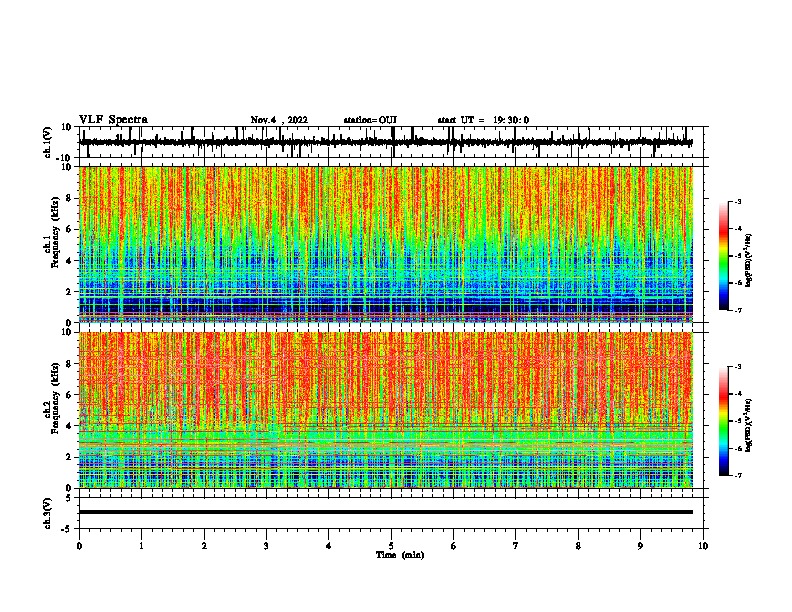Click the '-3' label on ch.1 color scale
The image size is (792, 612).
point(737,201)
